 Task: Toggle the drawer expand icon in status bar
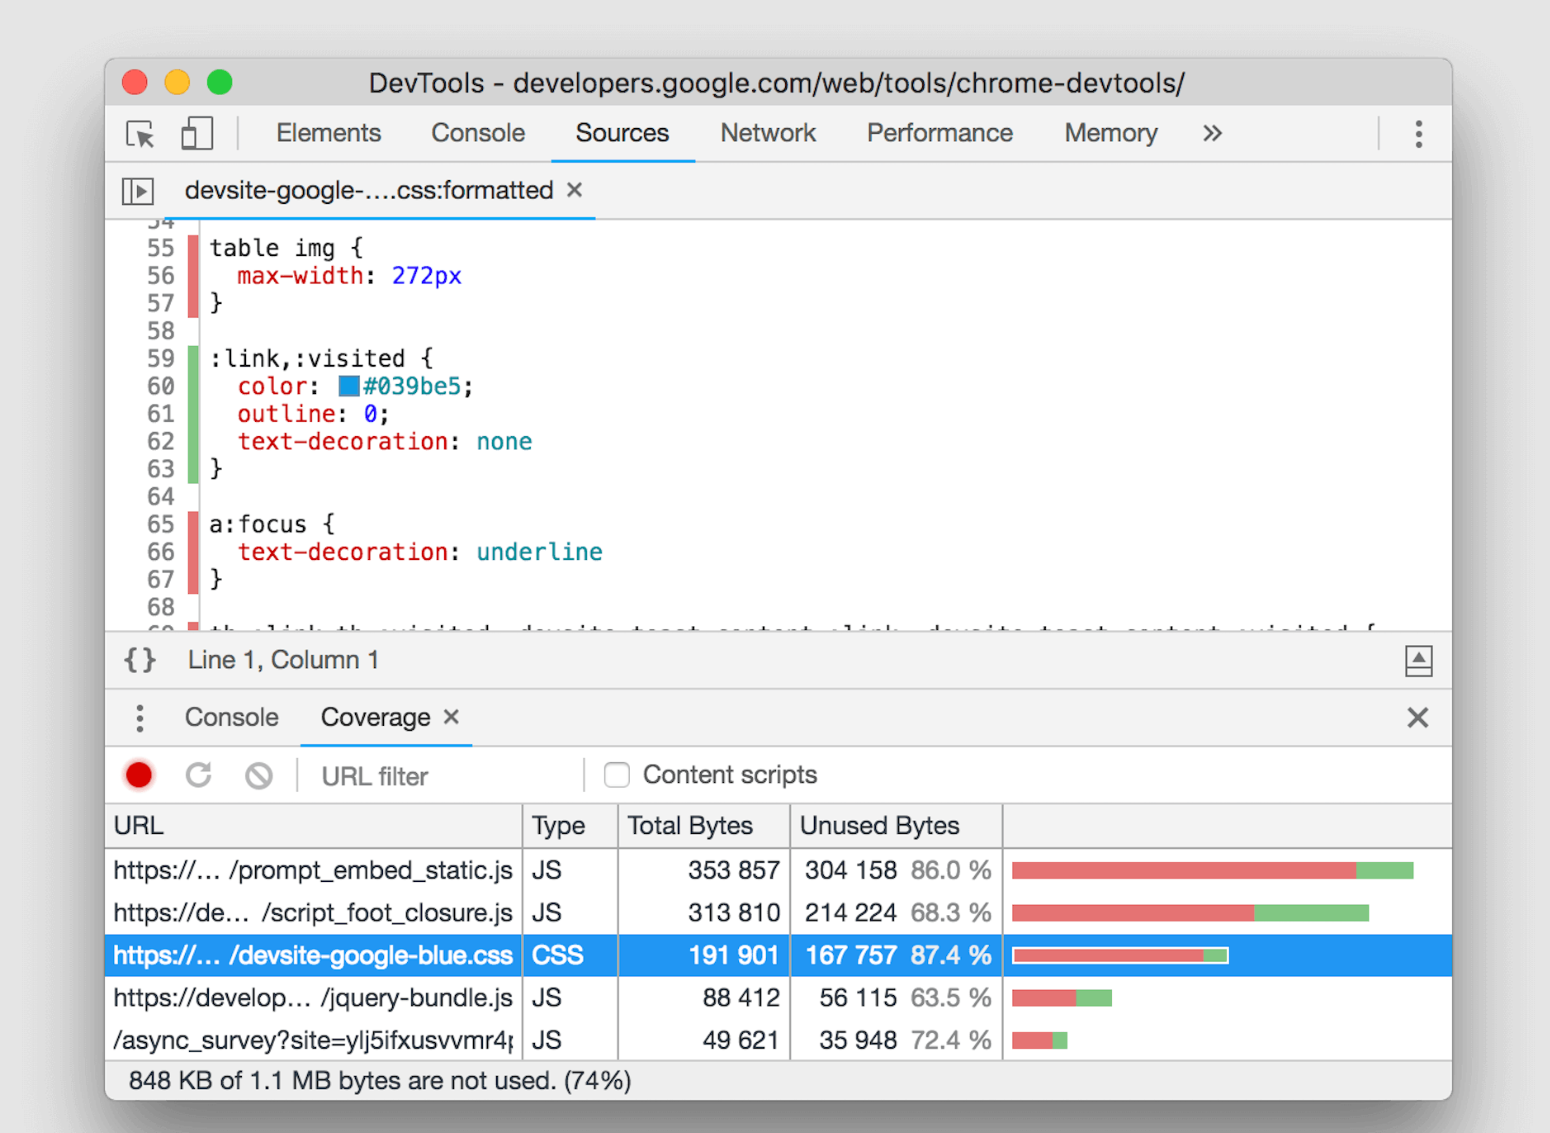tap(1418, 660)
